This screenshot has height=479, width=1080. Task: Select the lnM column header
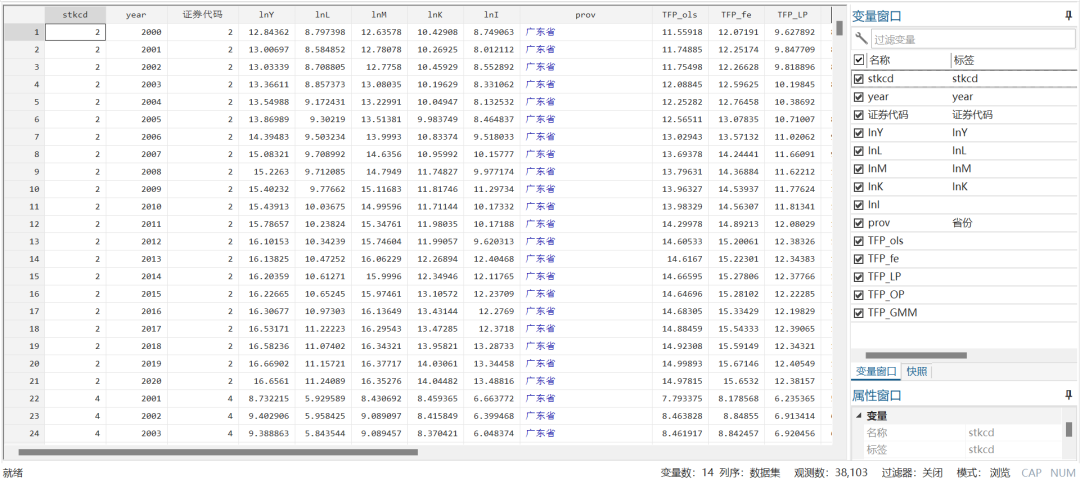pos(379,14)
